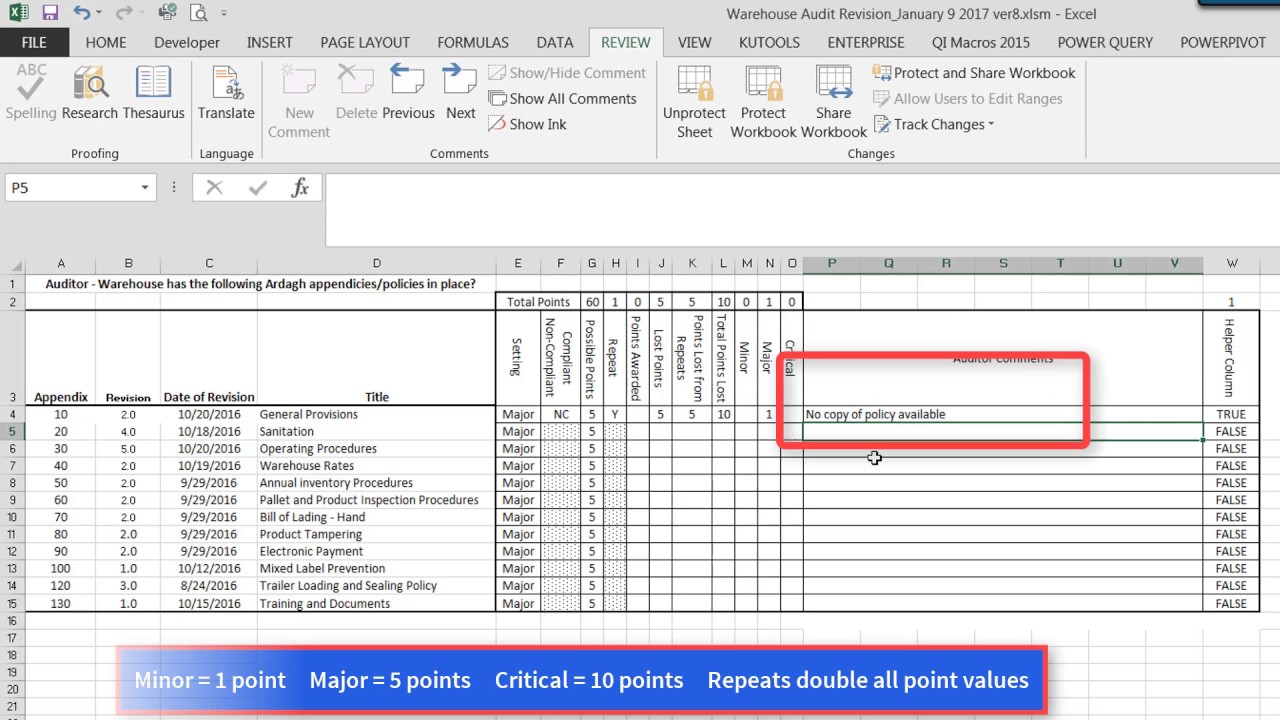
Task: Click the Enter checkmark in formula bar
Action: (x=257, y=187)
